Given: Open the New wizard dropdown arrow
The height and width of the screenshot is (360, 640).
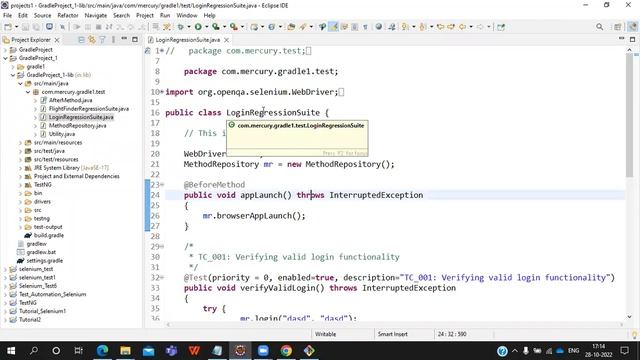Looking at the screenshot, I should tap(16, 27).
